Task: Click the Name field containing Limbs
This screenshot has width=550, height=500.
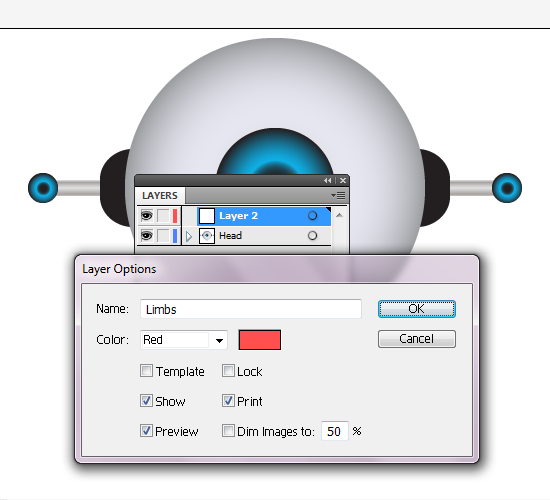Action: pos(251,309)
